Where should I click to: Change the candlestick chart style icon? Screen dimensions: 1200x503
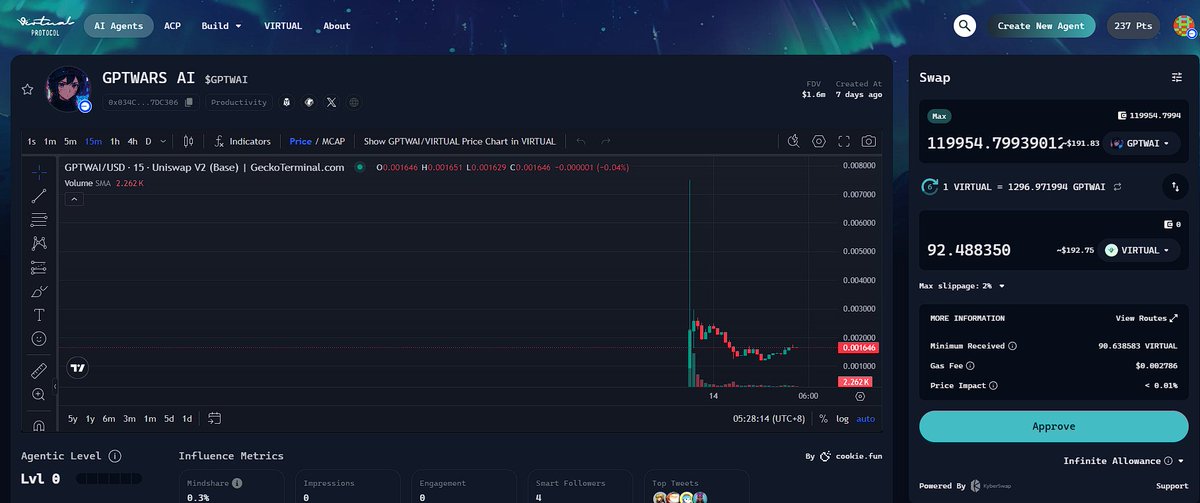[x=186, y=141]
